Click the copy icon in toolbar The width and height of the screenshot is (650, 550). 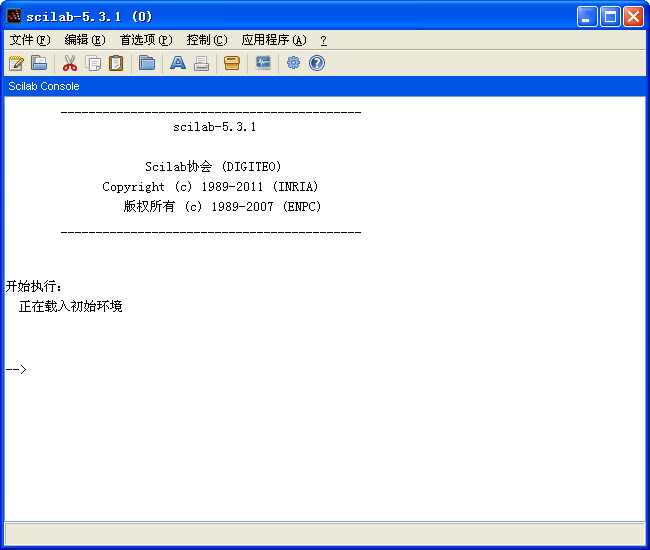(x=93, y=63)
